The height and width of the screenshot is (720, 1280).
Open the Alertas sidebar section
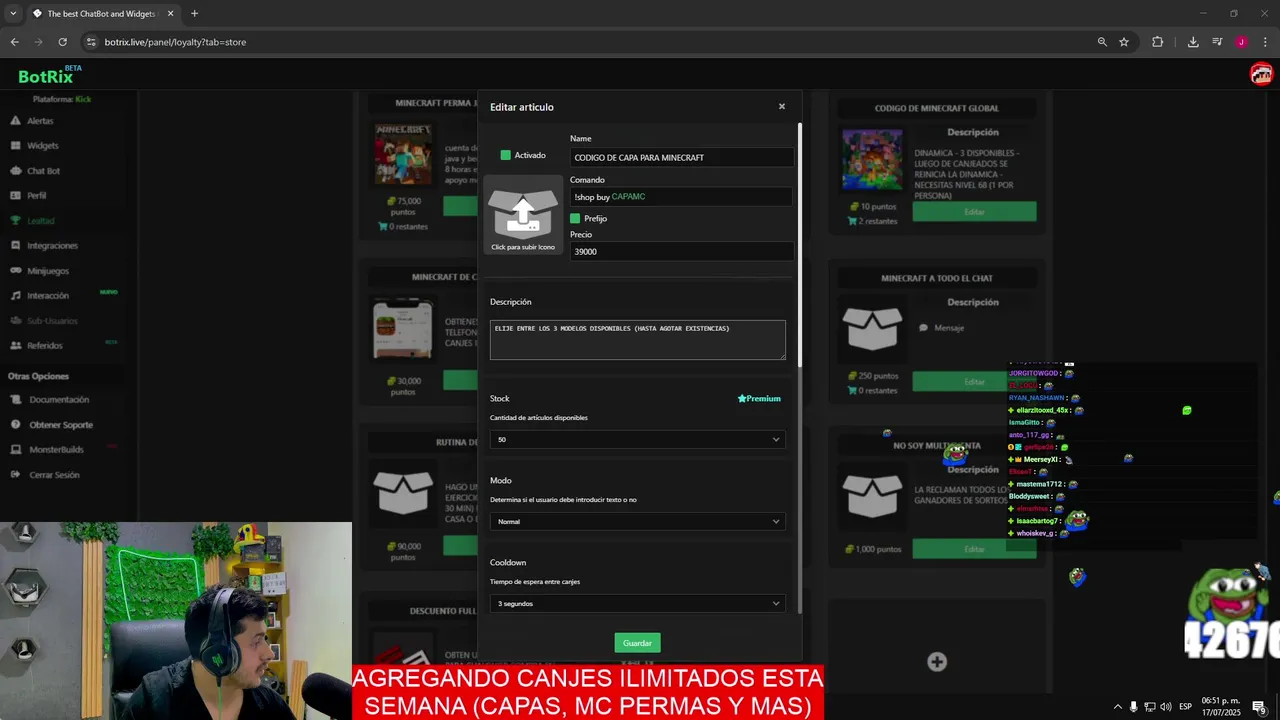coord(40,121)
